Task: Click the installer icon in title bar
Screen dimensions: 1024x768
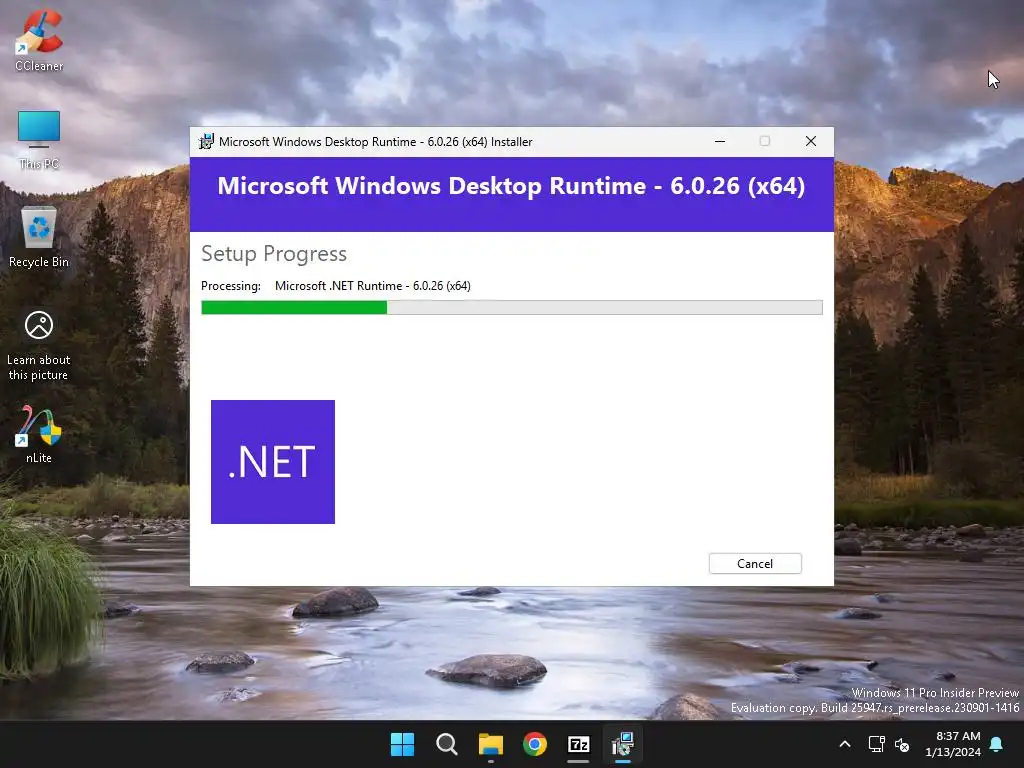Action: (x=206, y=142)
